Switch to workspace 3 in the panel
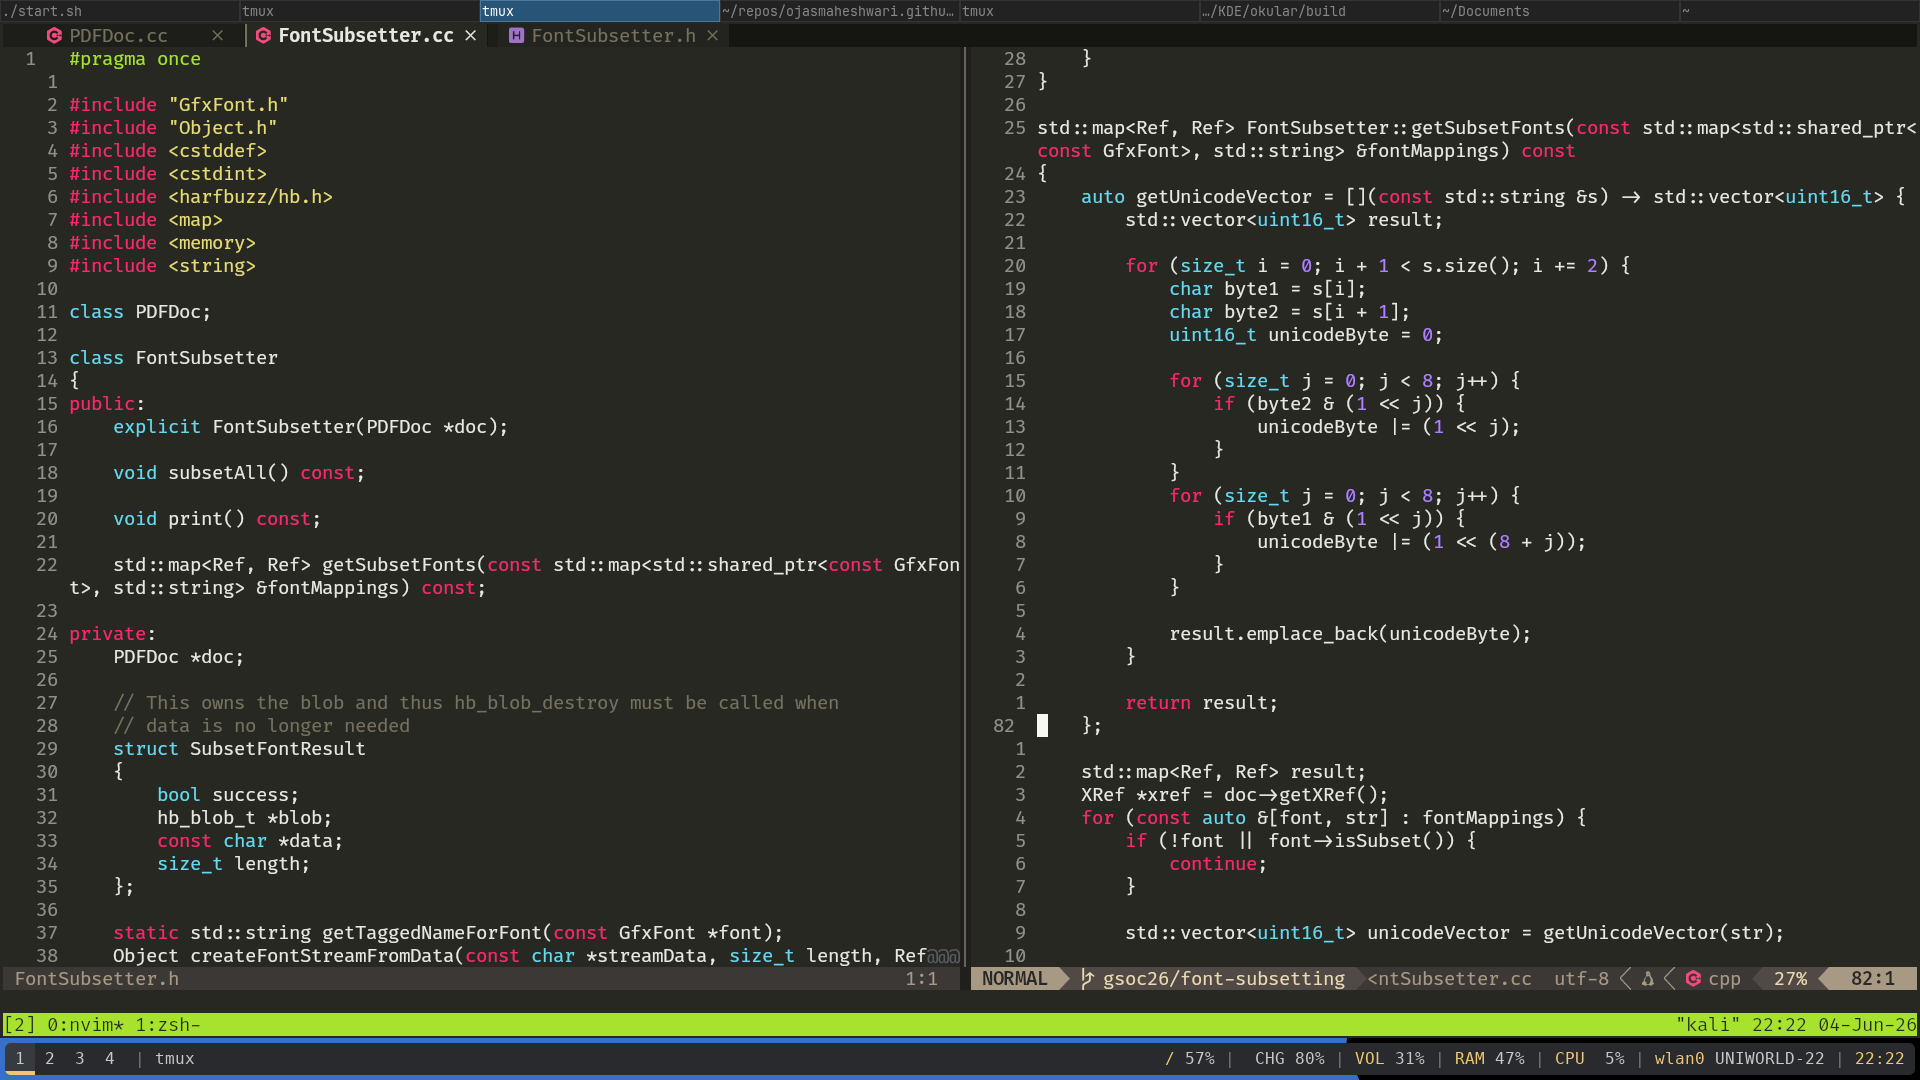Screen dimensions: 1920x1080 [80, 1058]
